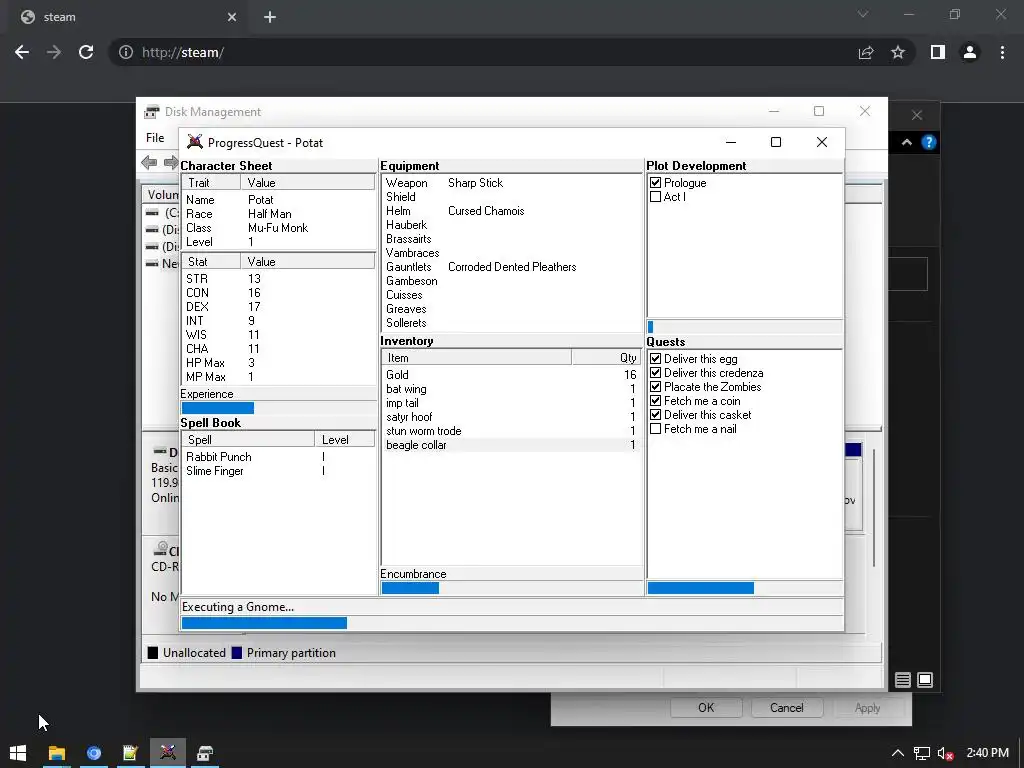
Task: Open the Windows Start menu
Action: click(18, 753)
